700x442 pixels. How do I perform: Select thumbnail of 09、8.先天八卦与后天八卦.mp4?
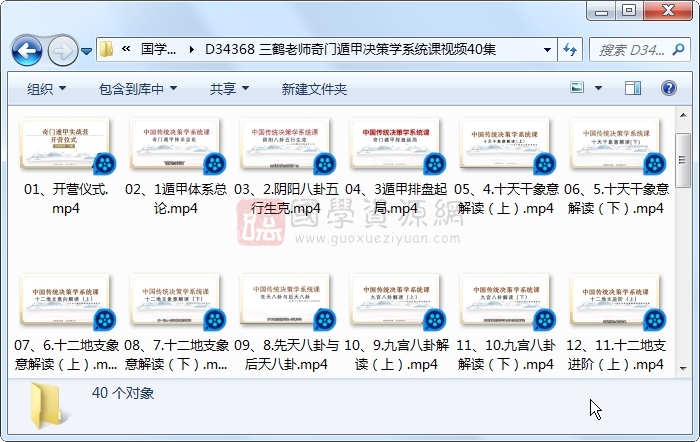[285, 299]
